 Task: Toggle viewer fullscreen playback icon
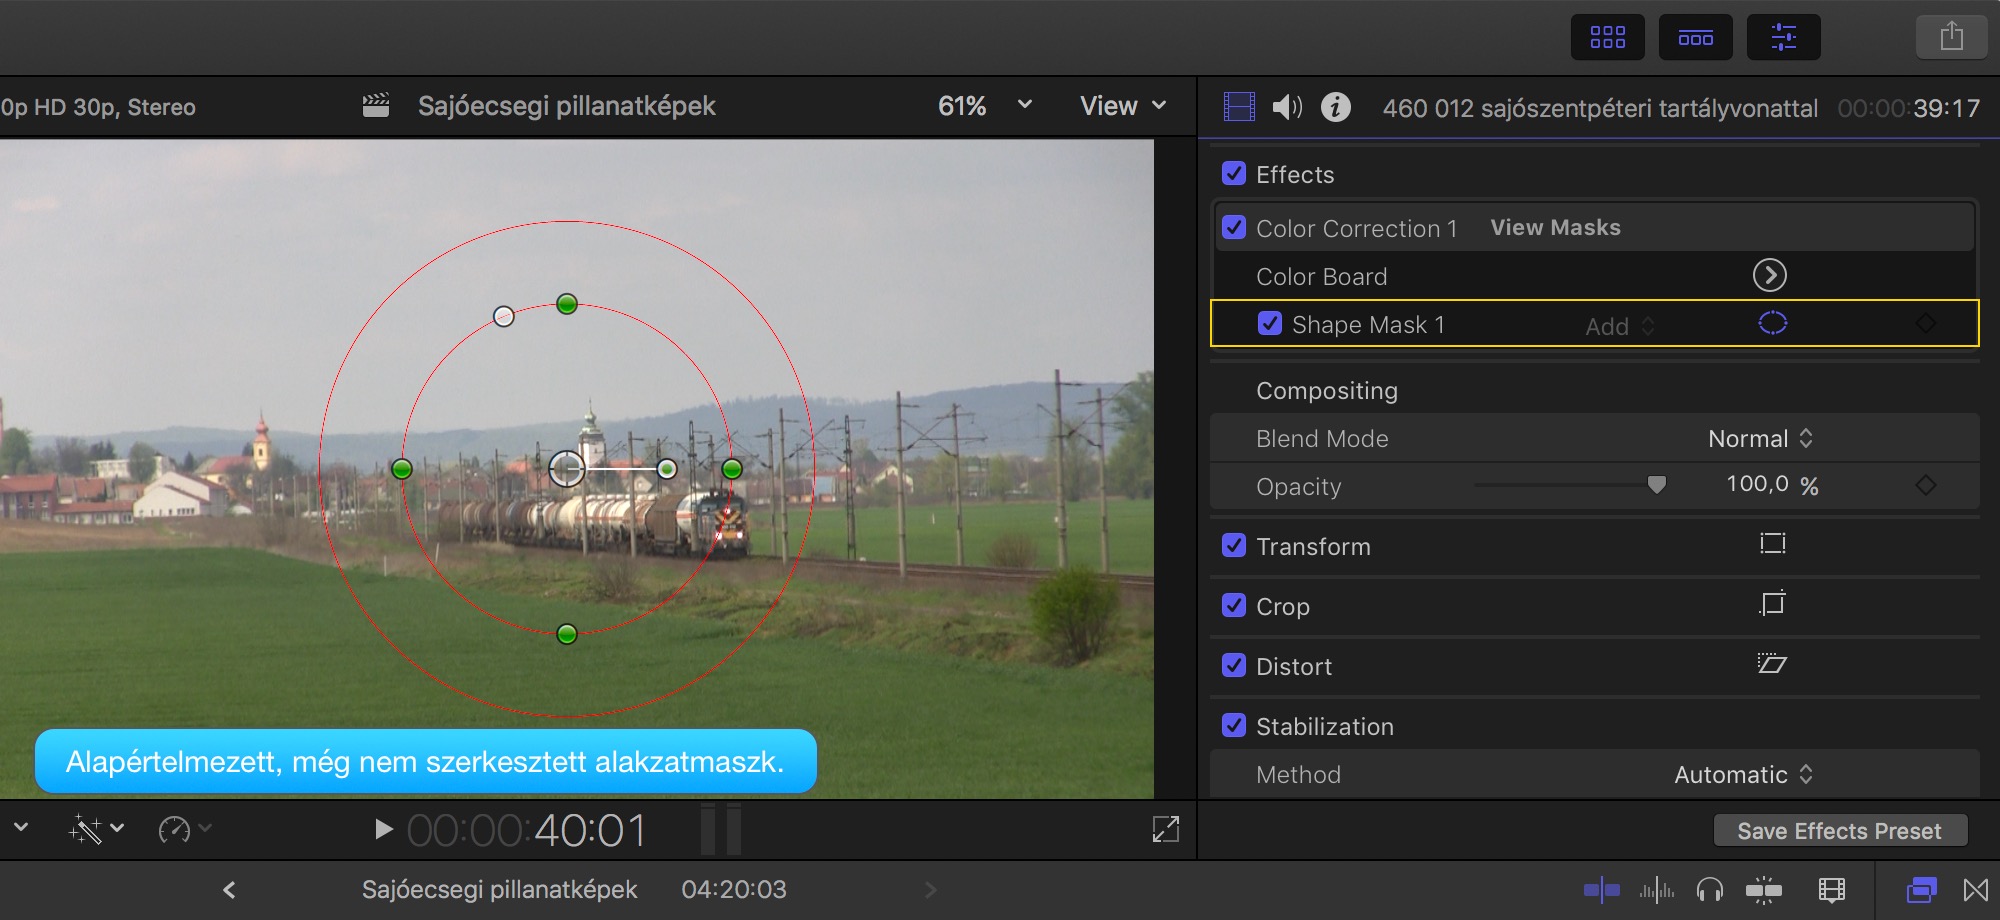1166,829
